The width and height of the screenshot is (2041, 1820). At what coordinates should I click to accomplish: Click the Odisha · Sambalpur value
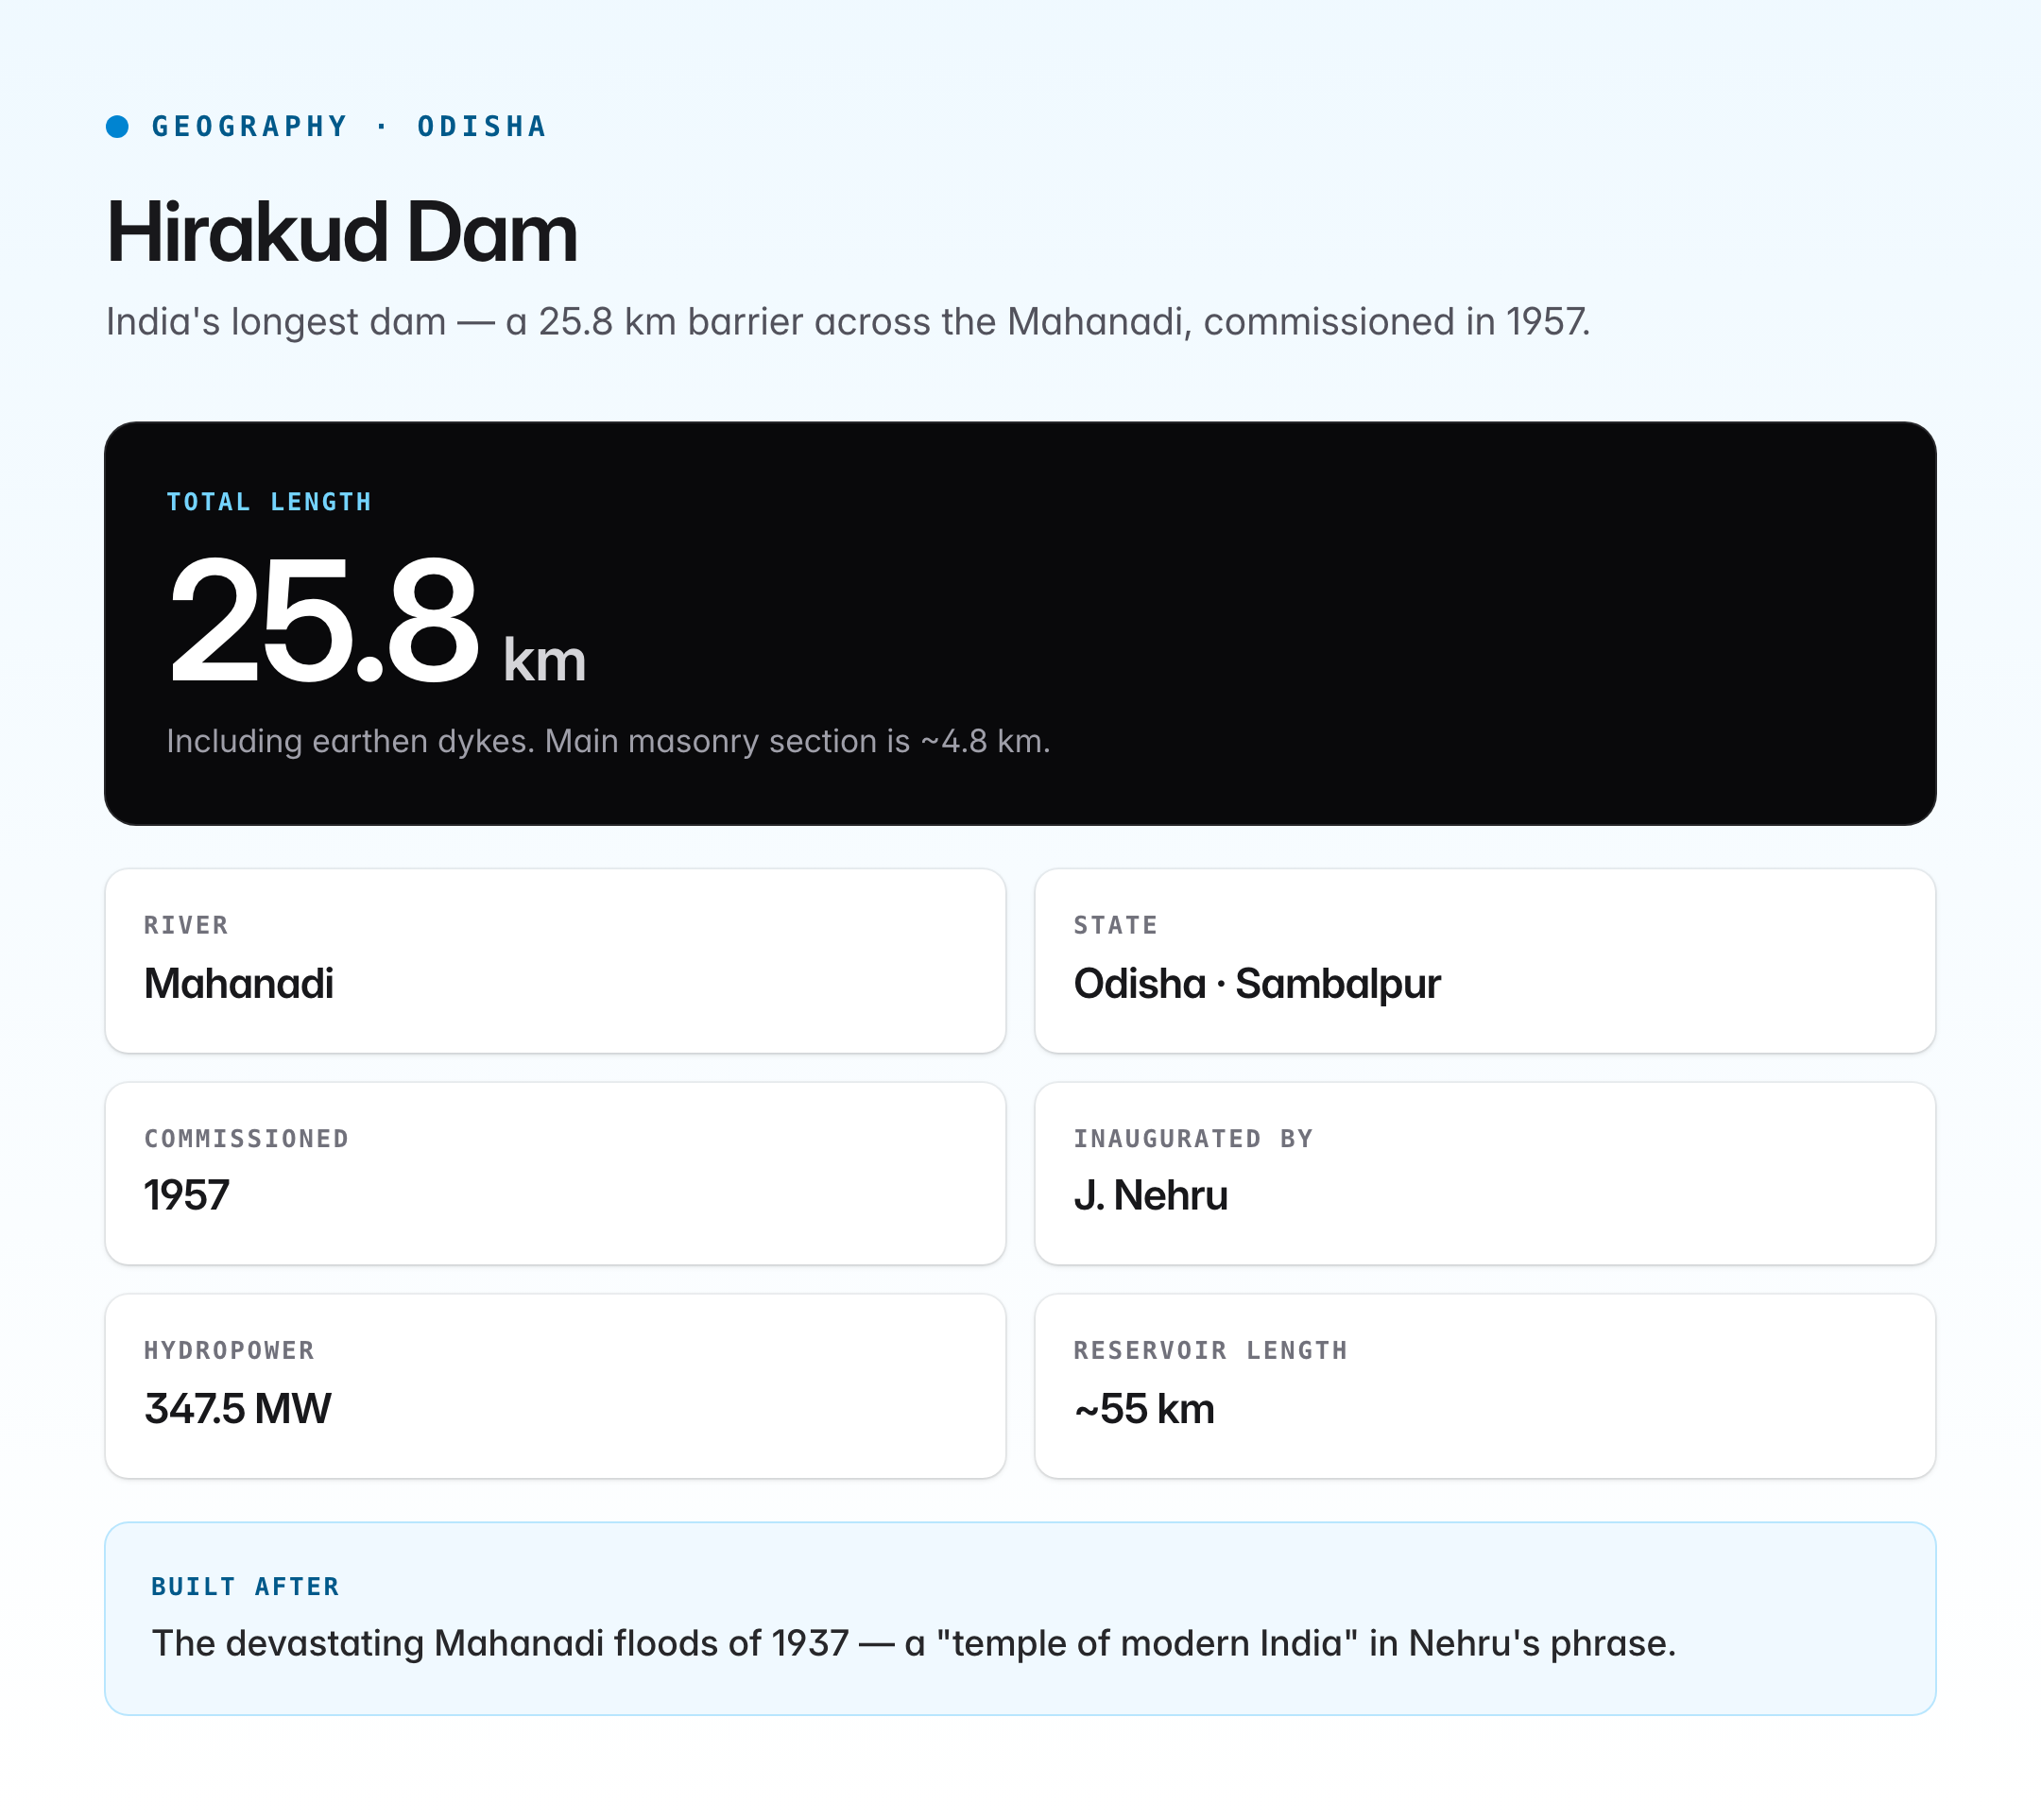click(1257, 985)
